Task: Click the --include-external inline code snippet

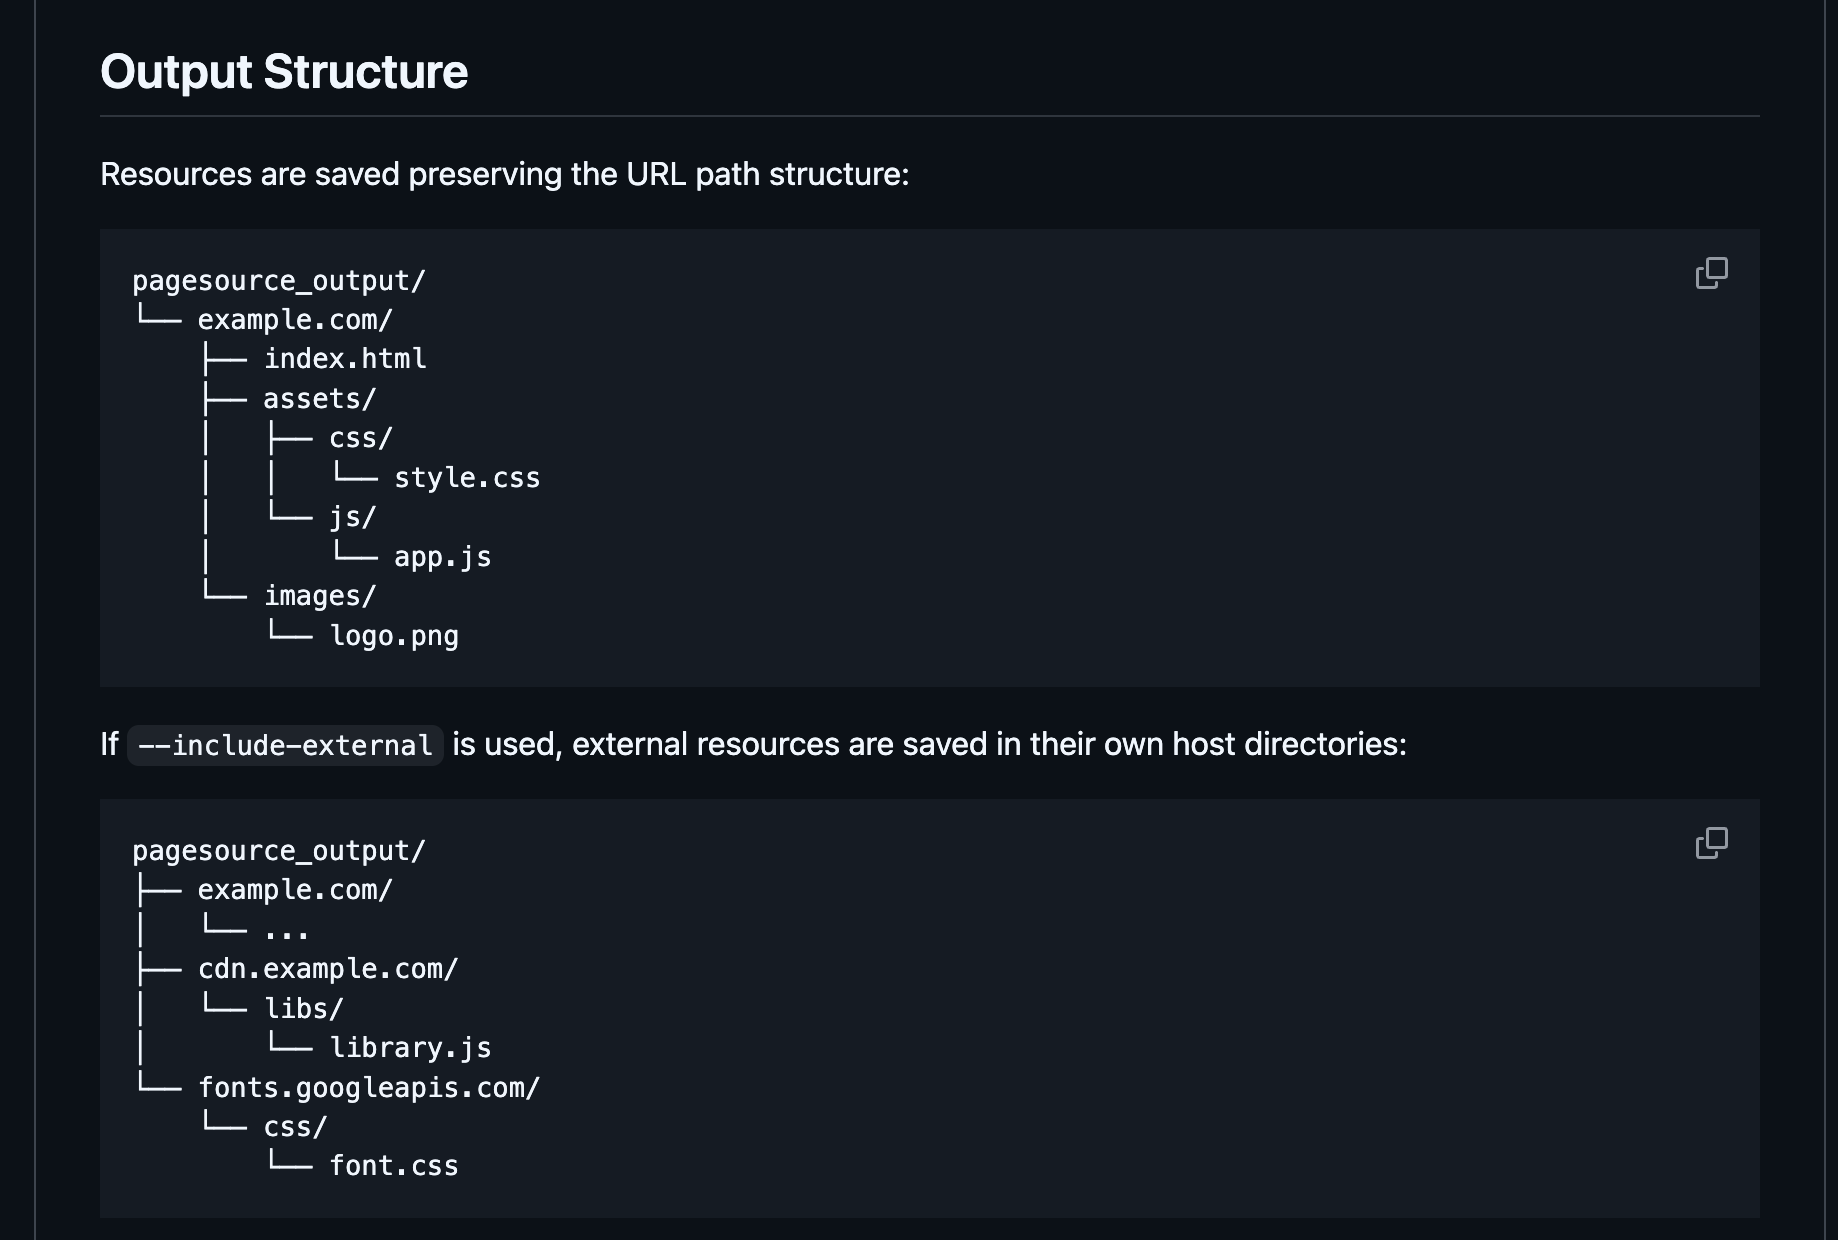Action: tap(284, 744)
